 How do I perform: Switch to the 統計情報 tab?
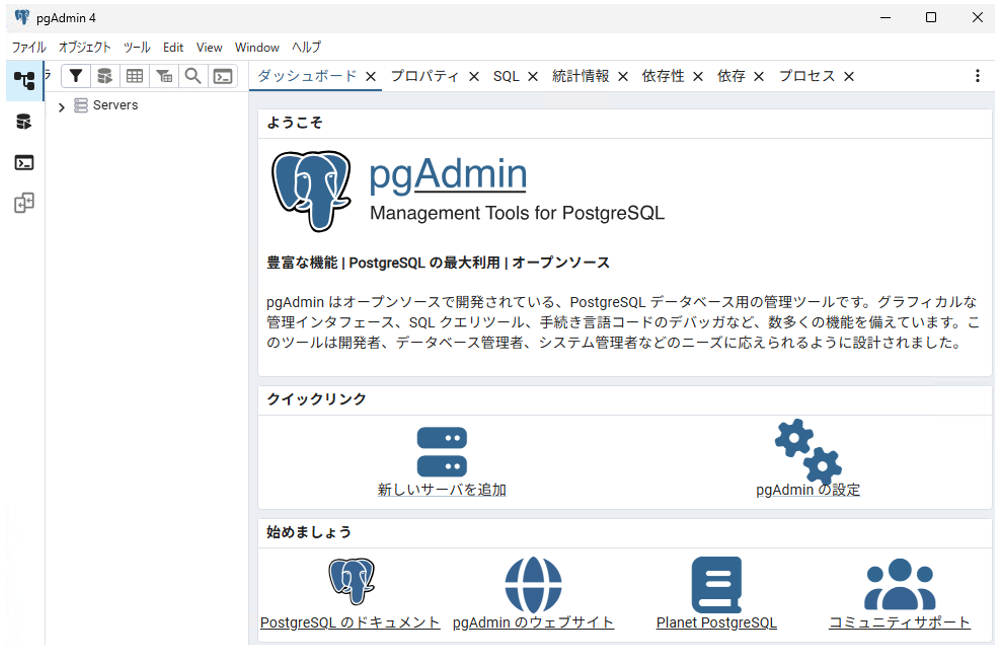click(x=581, y=76)
